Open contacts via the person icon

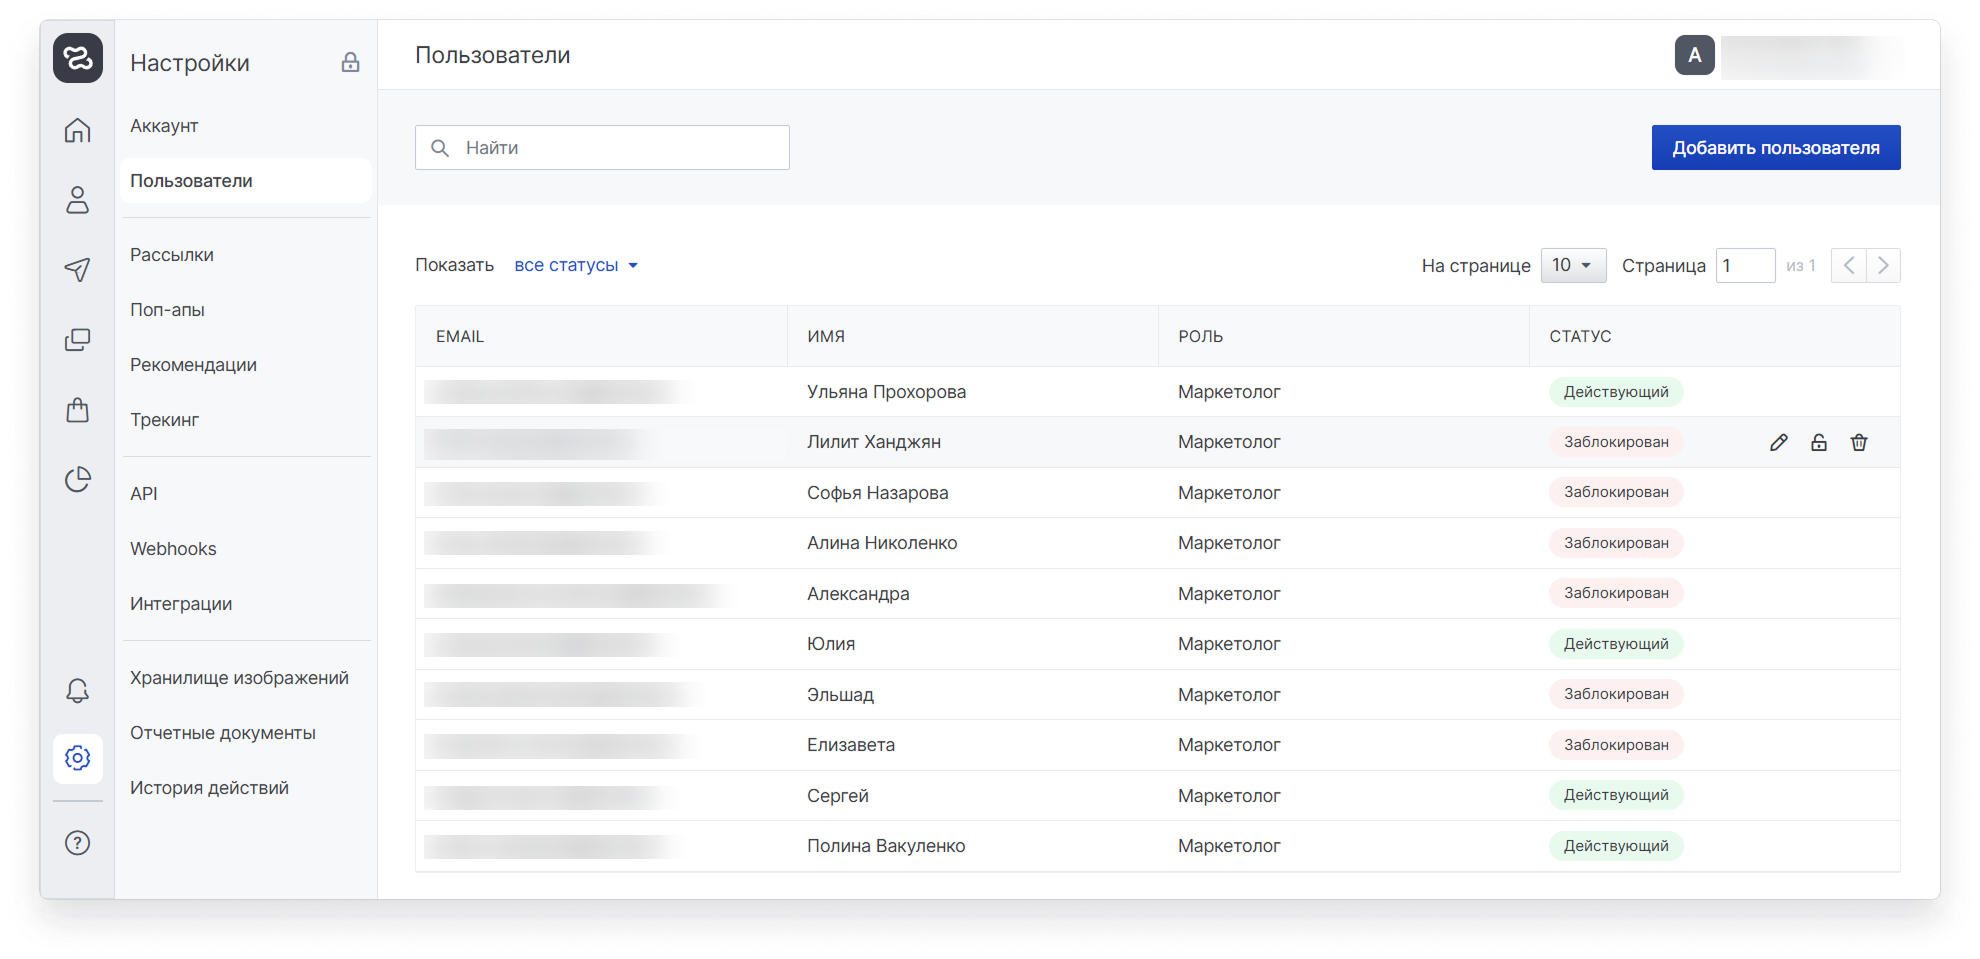pyautogui.click(x=77, y=200)
